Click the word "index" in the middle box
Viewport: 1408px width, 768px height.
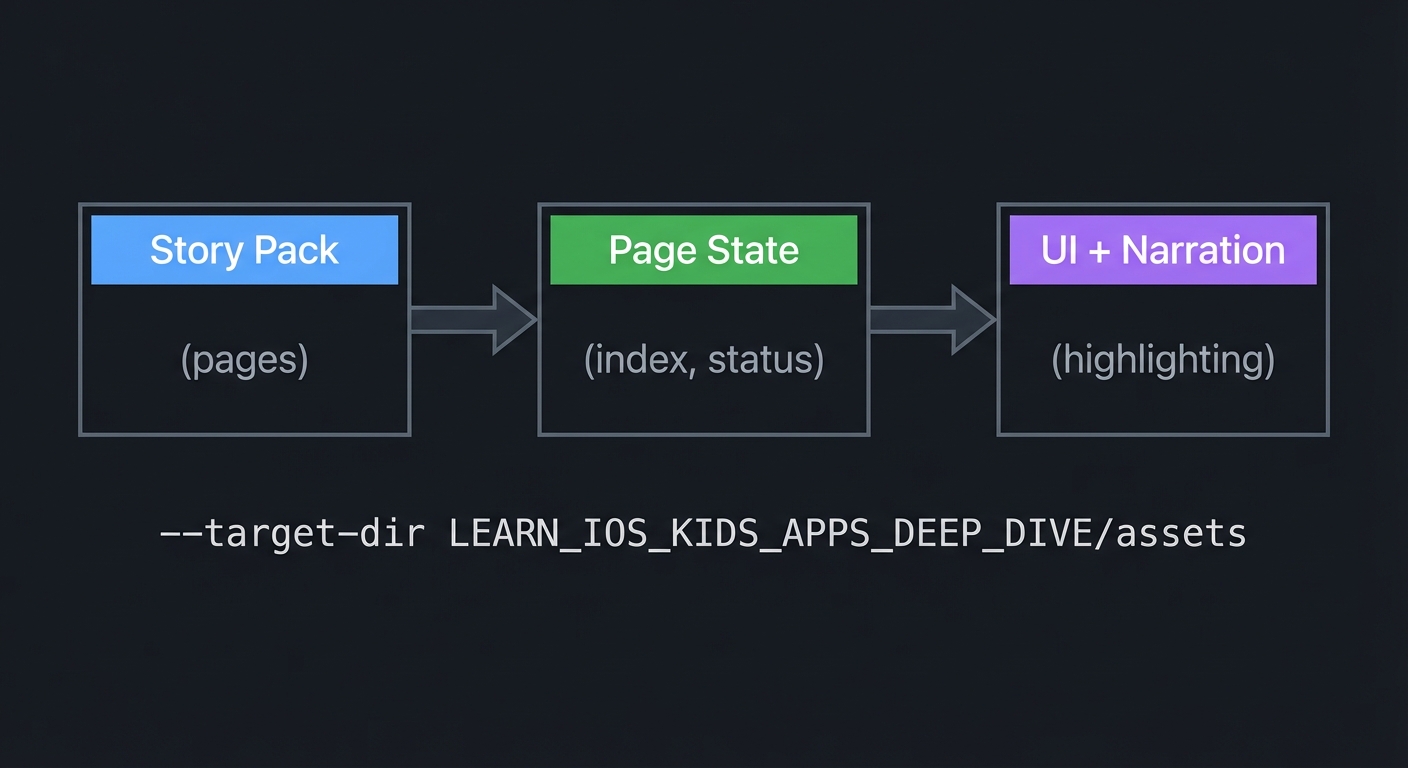pos(643,359)
